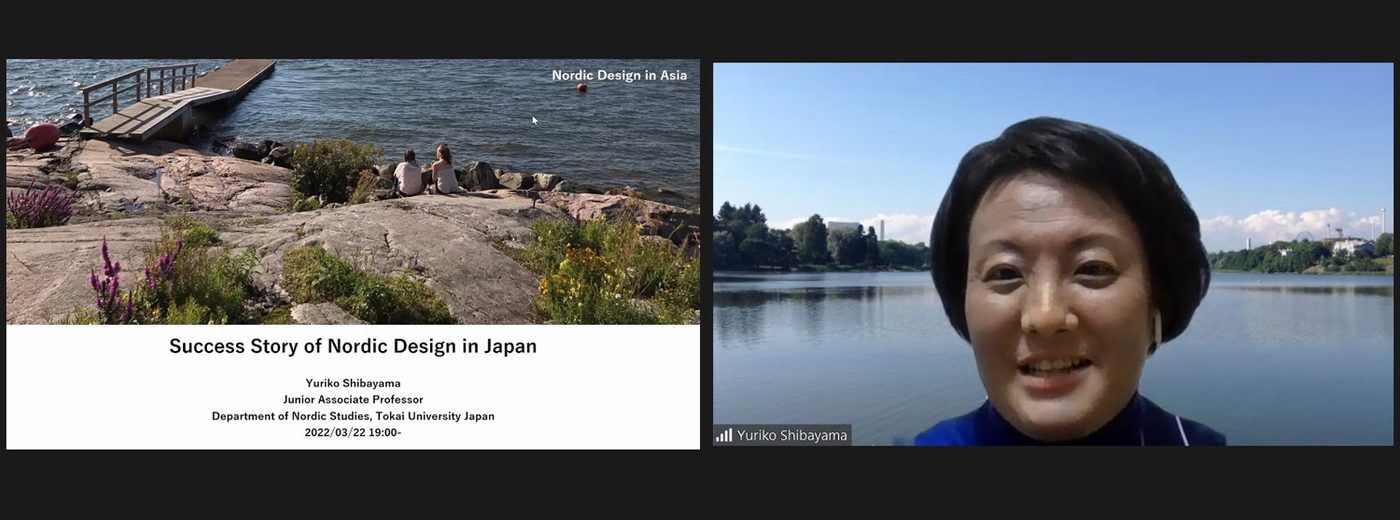Click the Department of Nordic Studies affiliation line
Screen dimensions: 1400x520
[353, 416]
